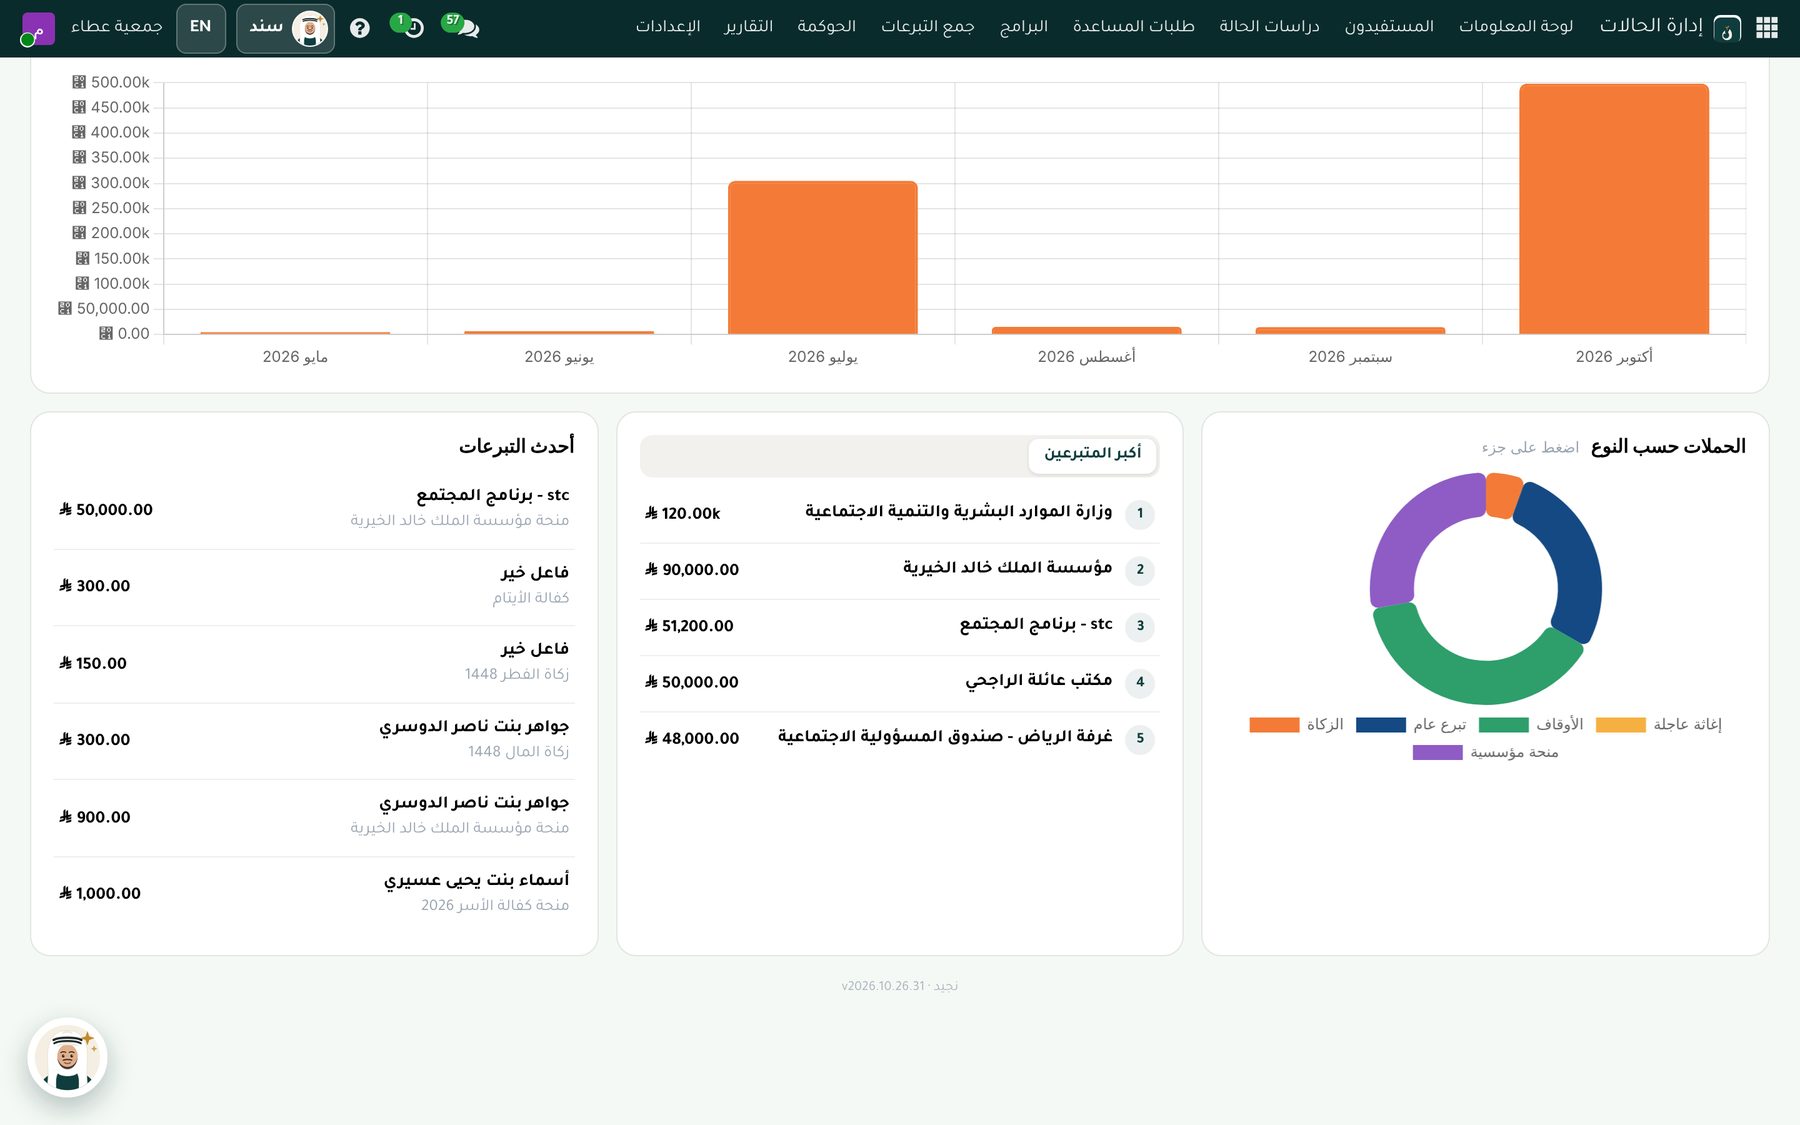Open the الحوكمة menu

826,26
